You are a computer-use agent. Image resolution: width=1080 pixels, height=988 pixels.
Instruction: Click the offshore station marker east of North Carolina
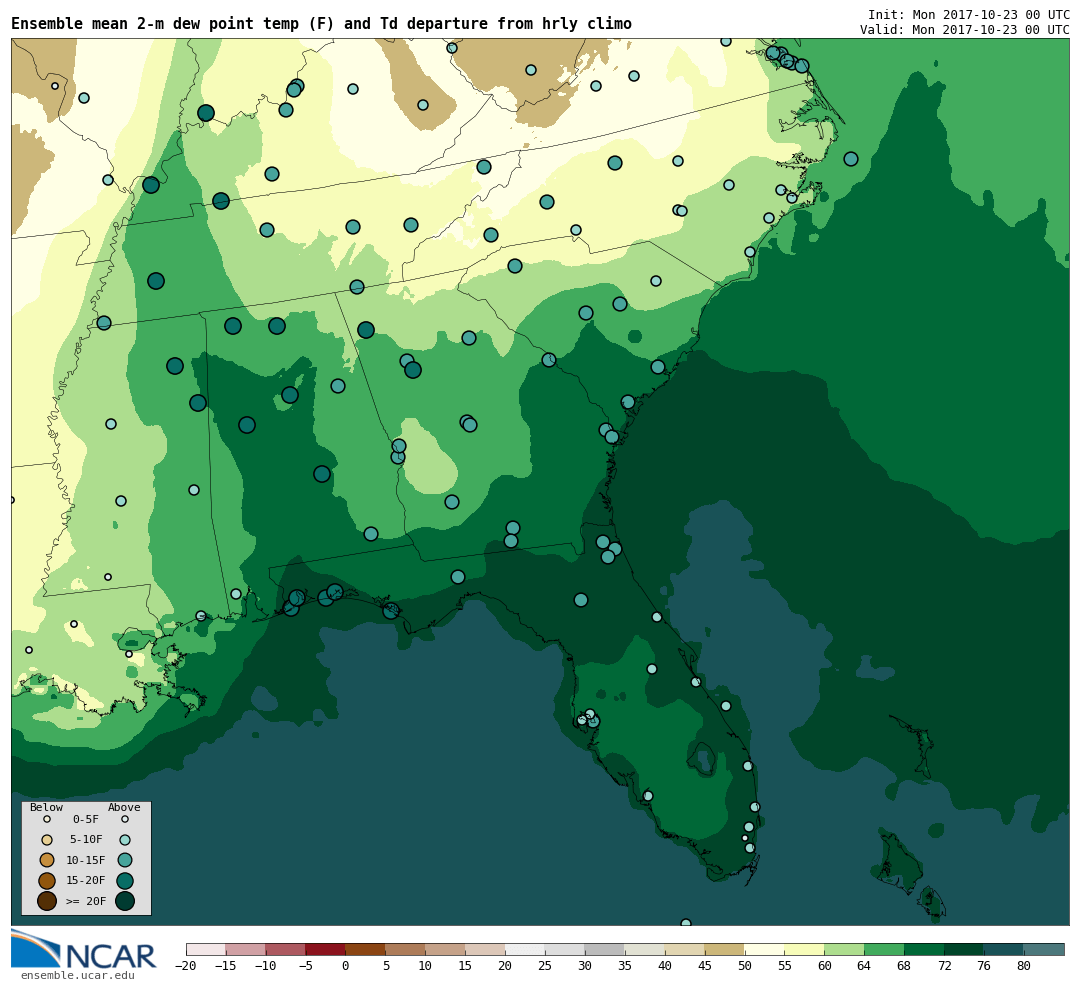click(x=851, y=159)
